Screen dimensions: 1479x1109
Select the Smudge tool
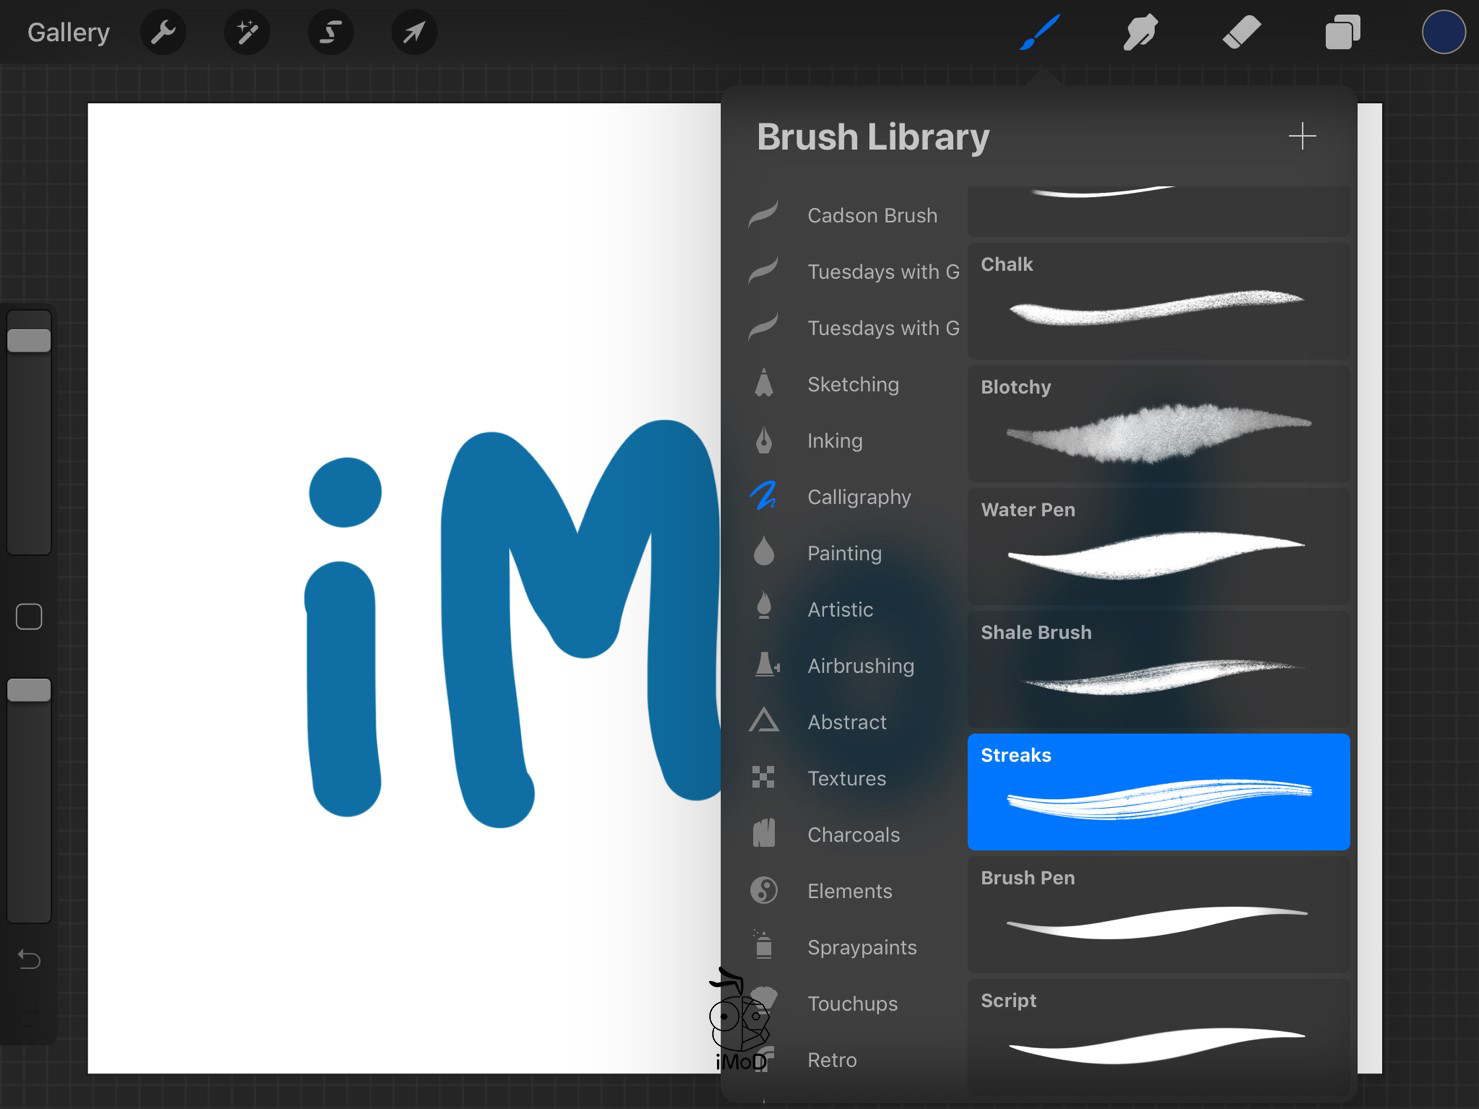click(x=1140, y=31)
